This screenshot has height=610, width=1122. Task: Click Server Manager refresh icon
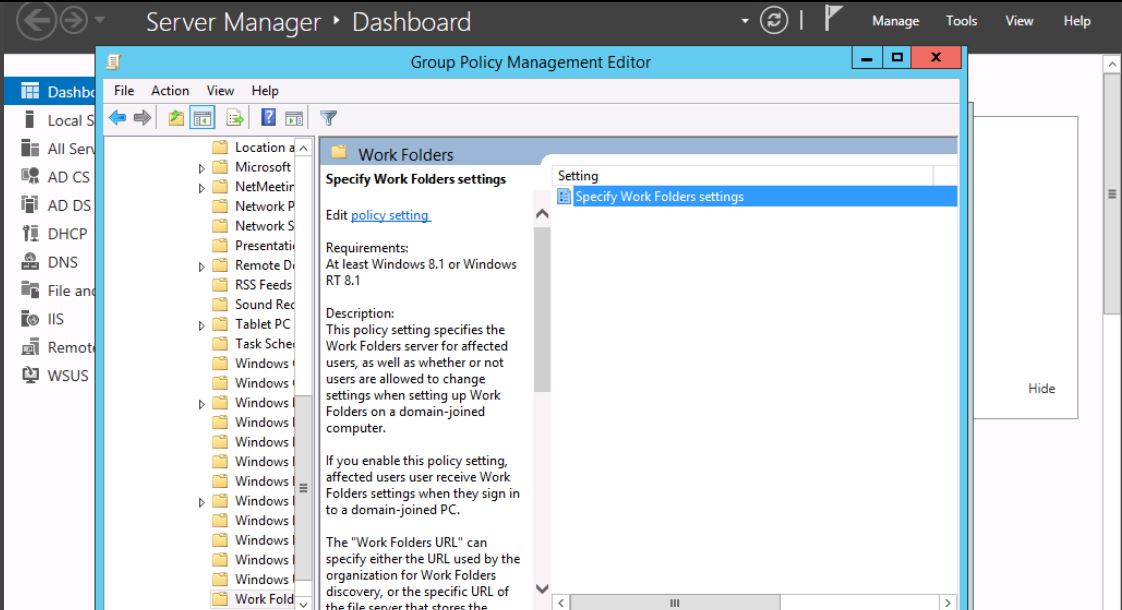(x=774, y=21)
